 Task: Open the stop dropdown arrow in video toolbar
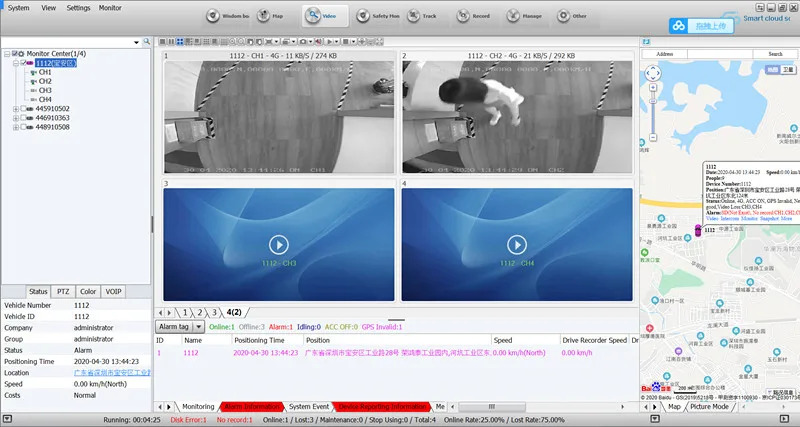point(354,41)
